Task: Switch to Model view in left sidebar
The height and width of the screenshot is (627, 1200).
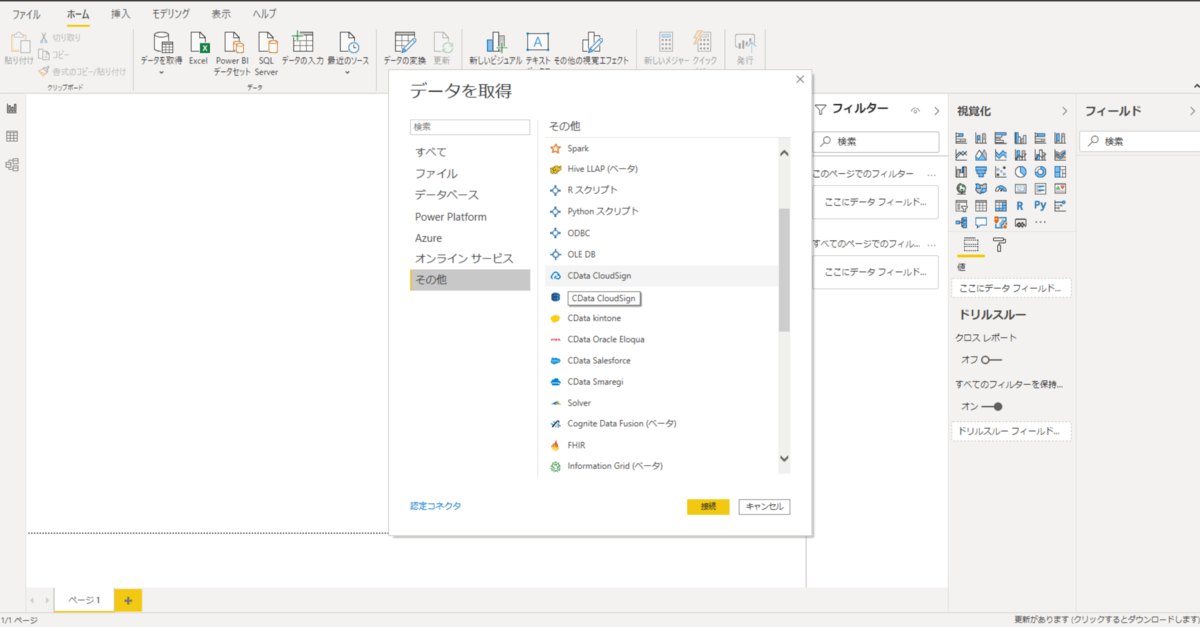Action: click(x=12, y=164)
